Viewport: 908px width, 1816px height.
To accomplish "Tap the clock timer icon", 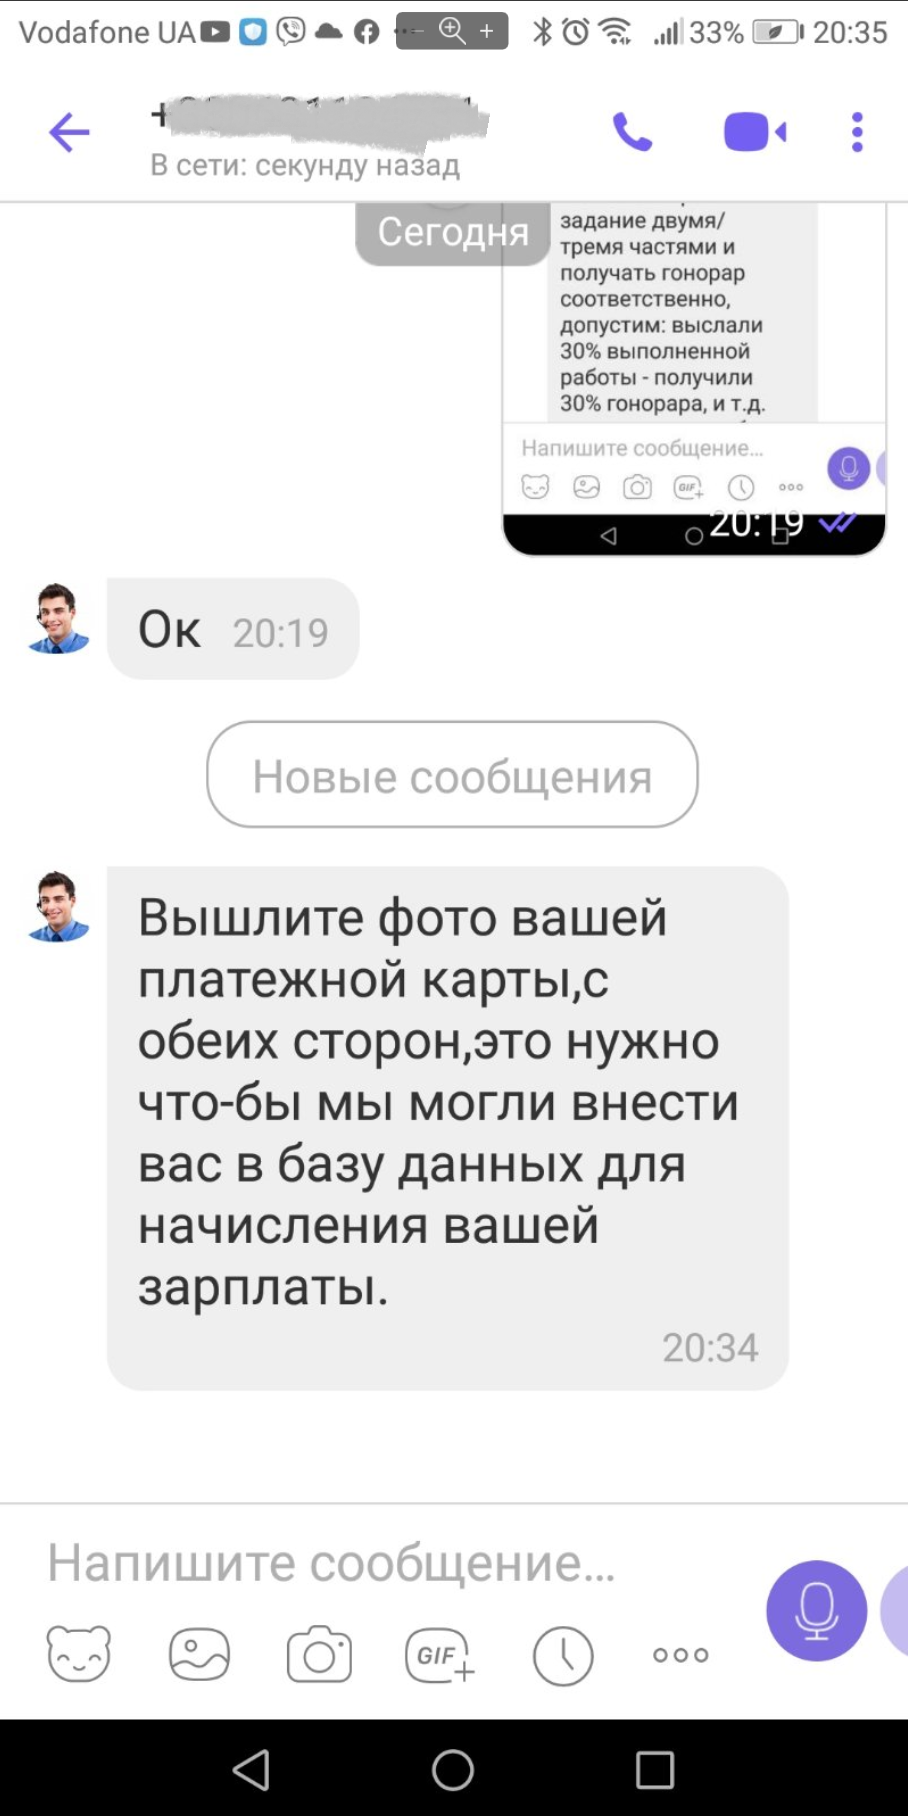I will tap(563, 1655).
